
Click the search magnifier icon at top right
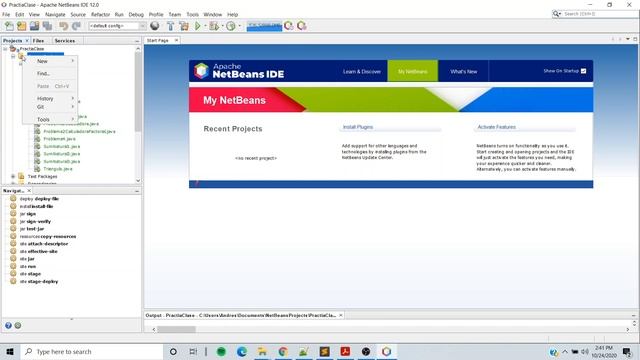tap(556, 14)
